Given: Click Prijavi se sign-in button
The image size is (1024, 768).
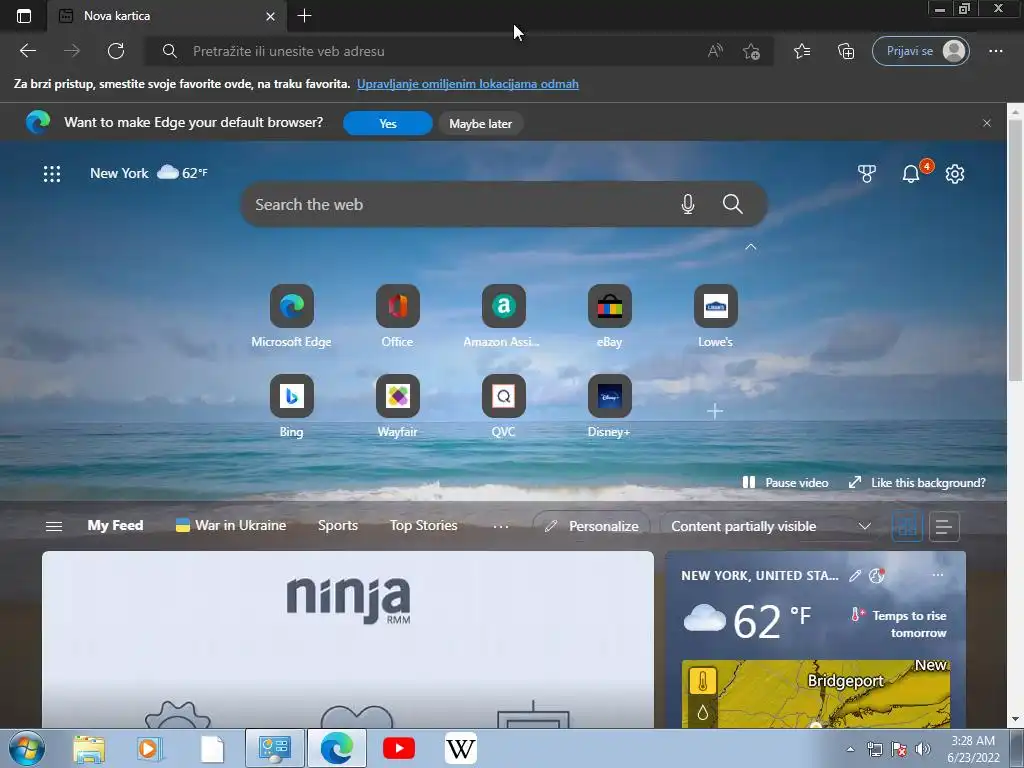Looking at the screenshot, I should [x=921, y=51].
